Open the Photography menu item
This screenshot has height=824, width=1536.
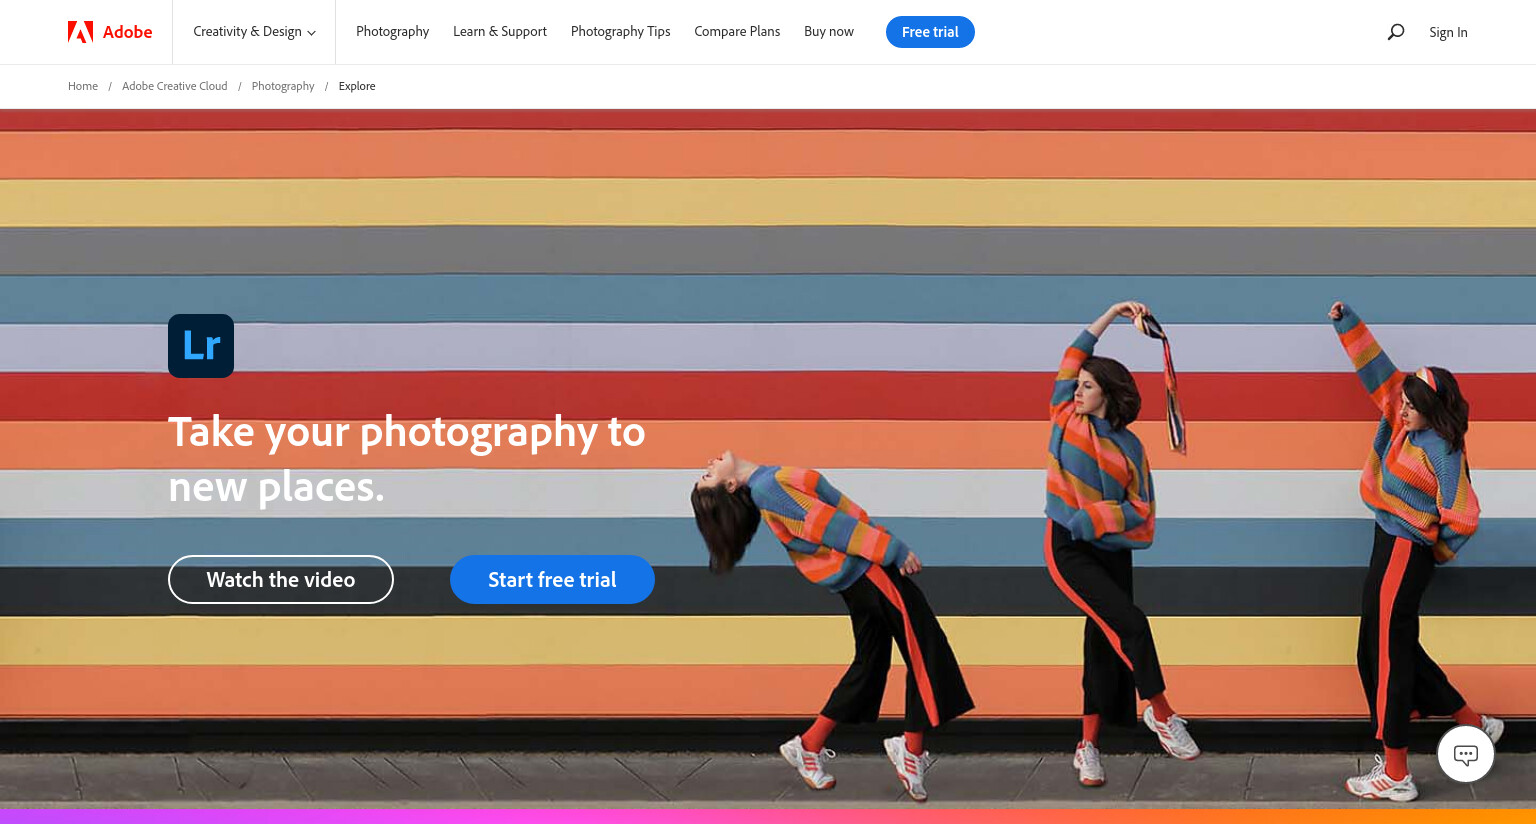[x=392, y=32]
